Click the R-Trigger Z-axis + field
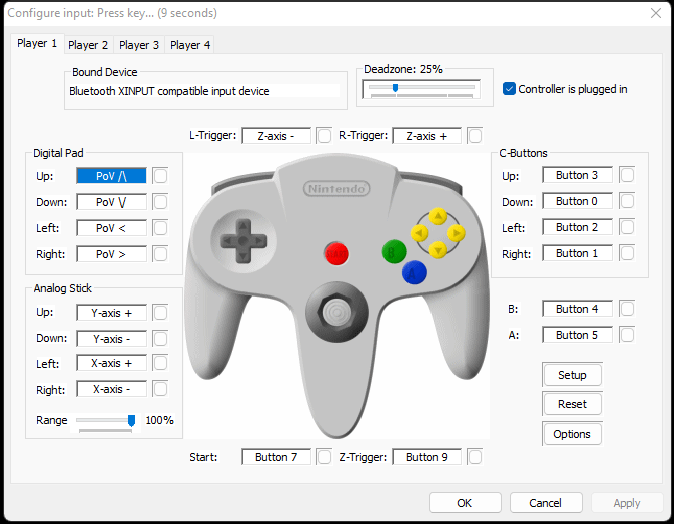This screenshot has height=524, width=674. click(427, 136)
